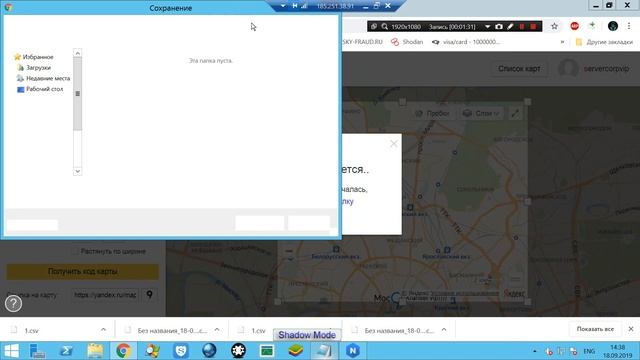Click the blue shield S taskbar icon
This screenshot has width=640, height=360.
181,351
